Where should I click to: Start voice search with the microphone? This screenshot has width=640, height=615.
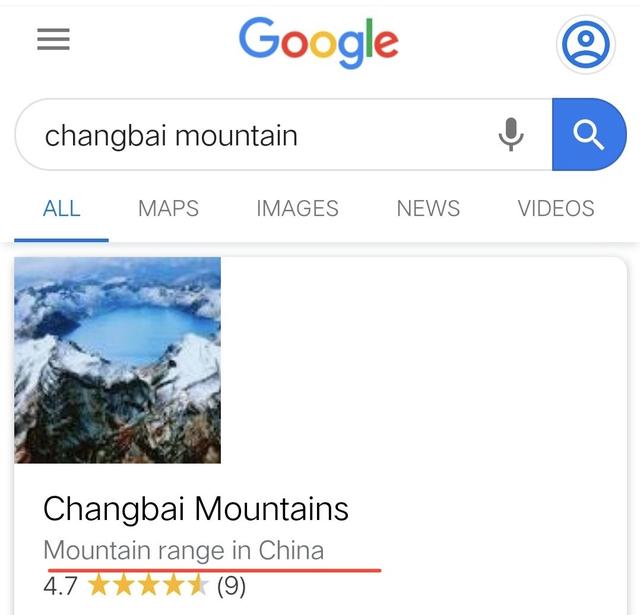coord(511,134)
